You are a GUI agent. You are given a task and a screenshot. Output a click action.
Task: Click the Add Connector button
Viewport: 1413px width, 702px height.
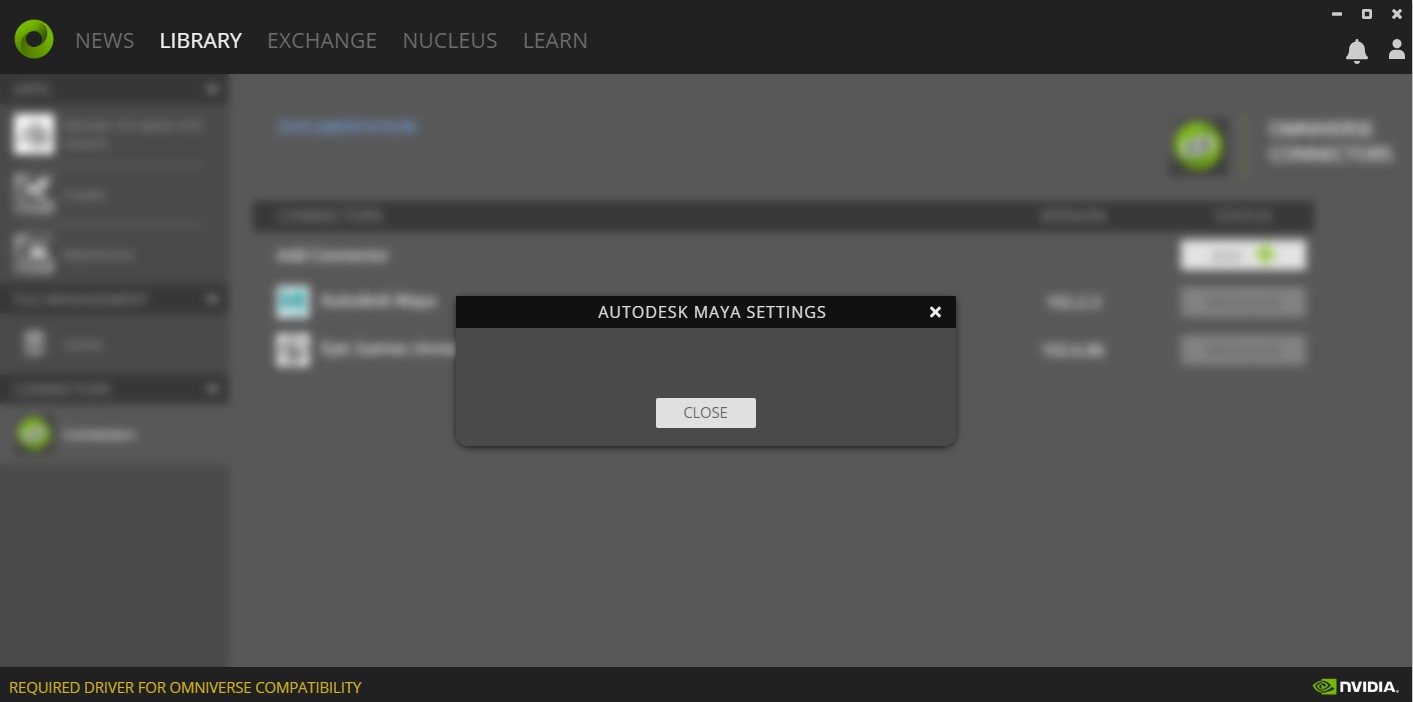pos(1243,255)
